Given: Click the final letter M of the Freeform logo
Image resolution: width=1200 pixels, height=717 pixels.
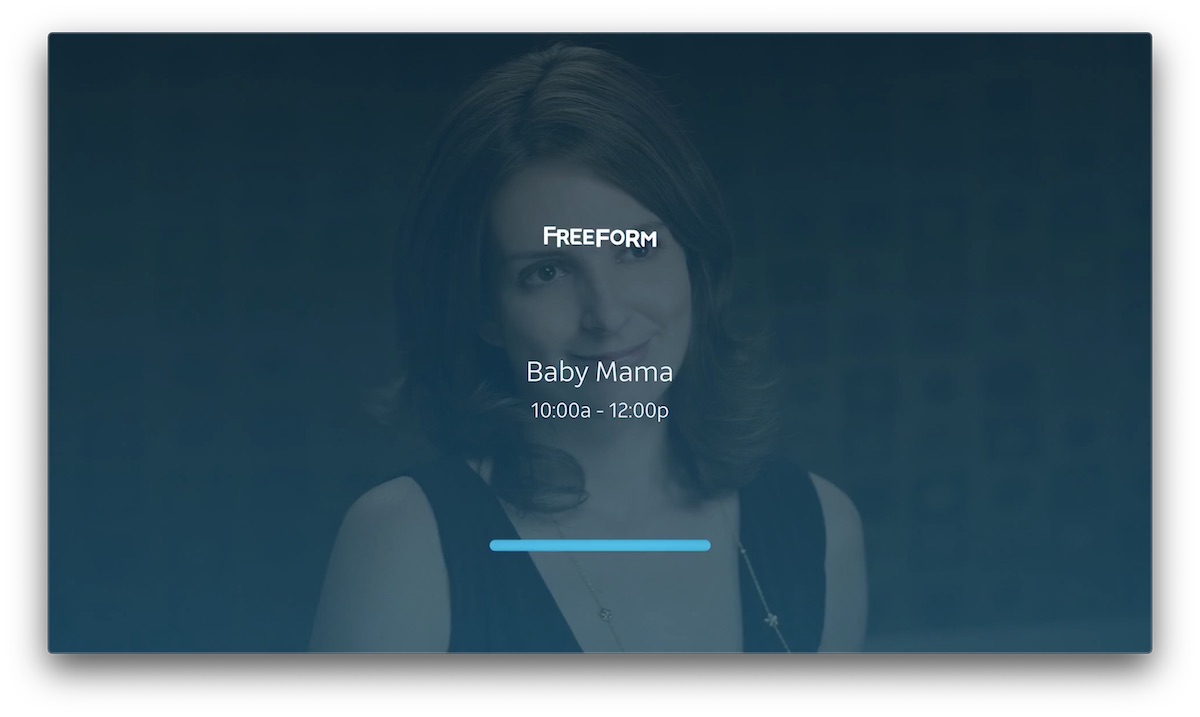Looking at the screenshot, I should click(x=646, y=238).
